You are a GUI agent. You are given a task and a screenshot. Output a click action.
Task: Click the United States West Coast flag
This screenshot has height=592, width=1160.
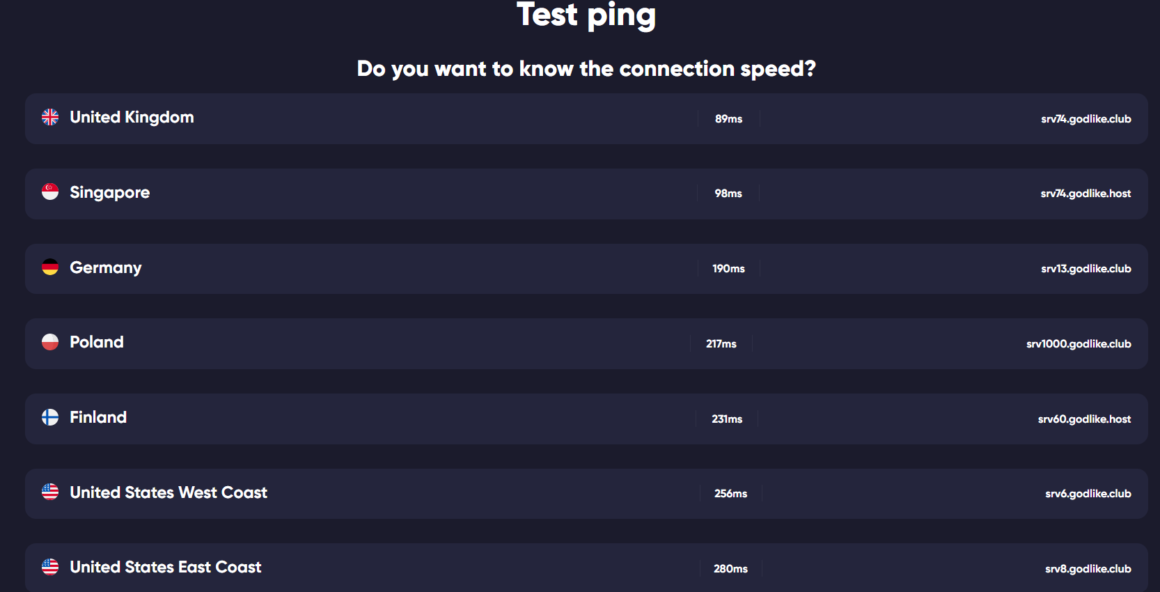click(x=50, y=492)
